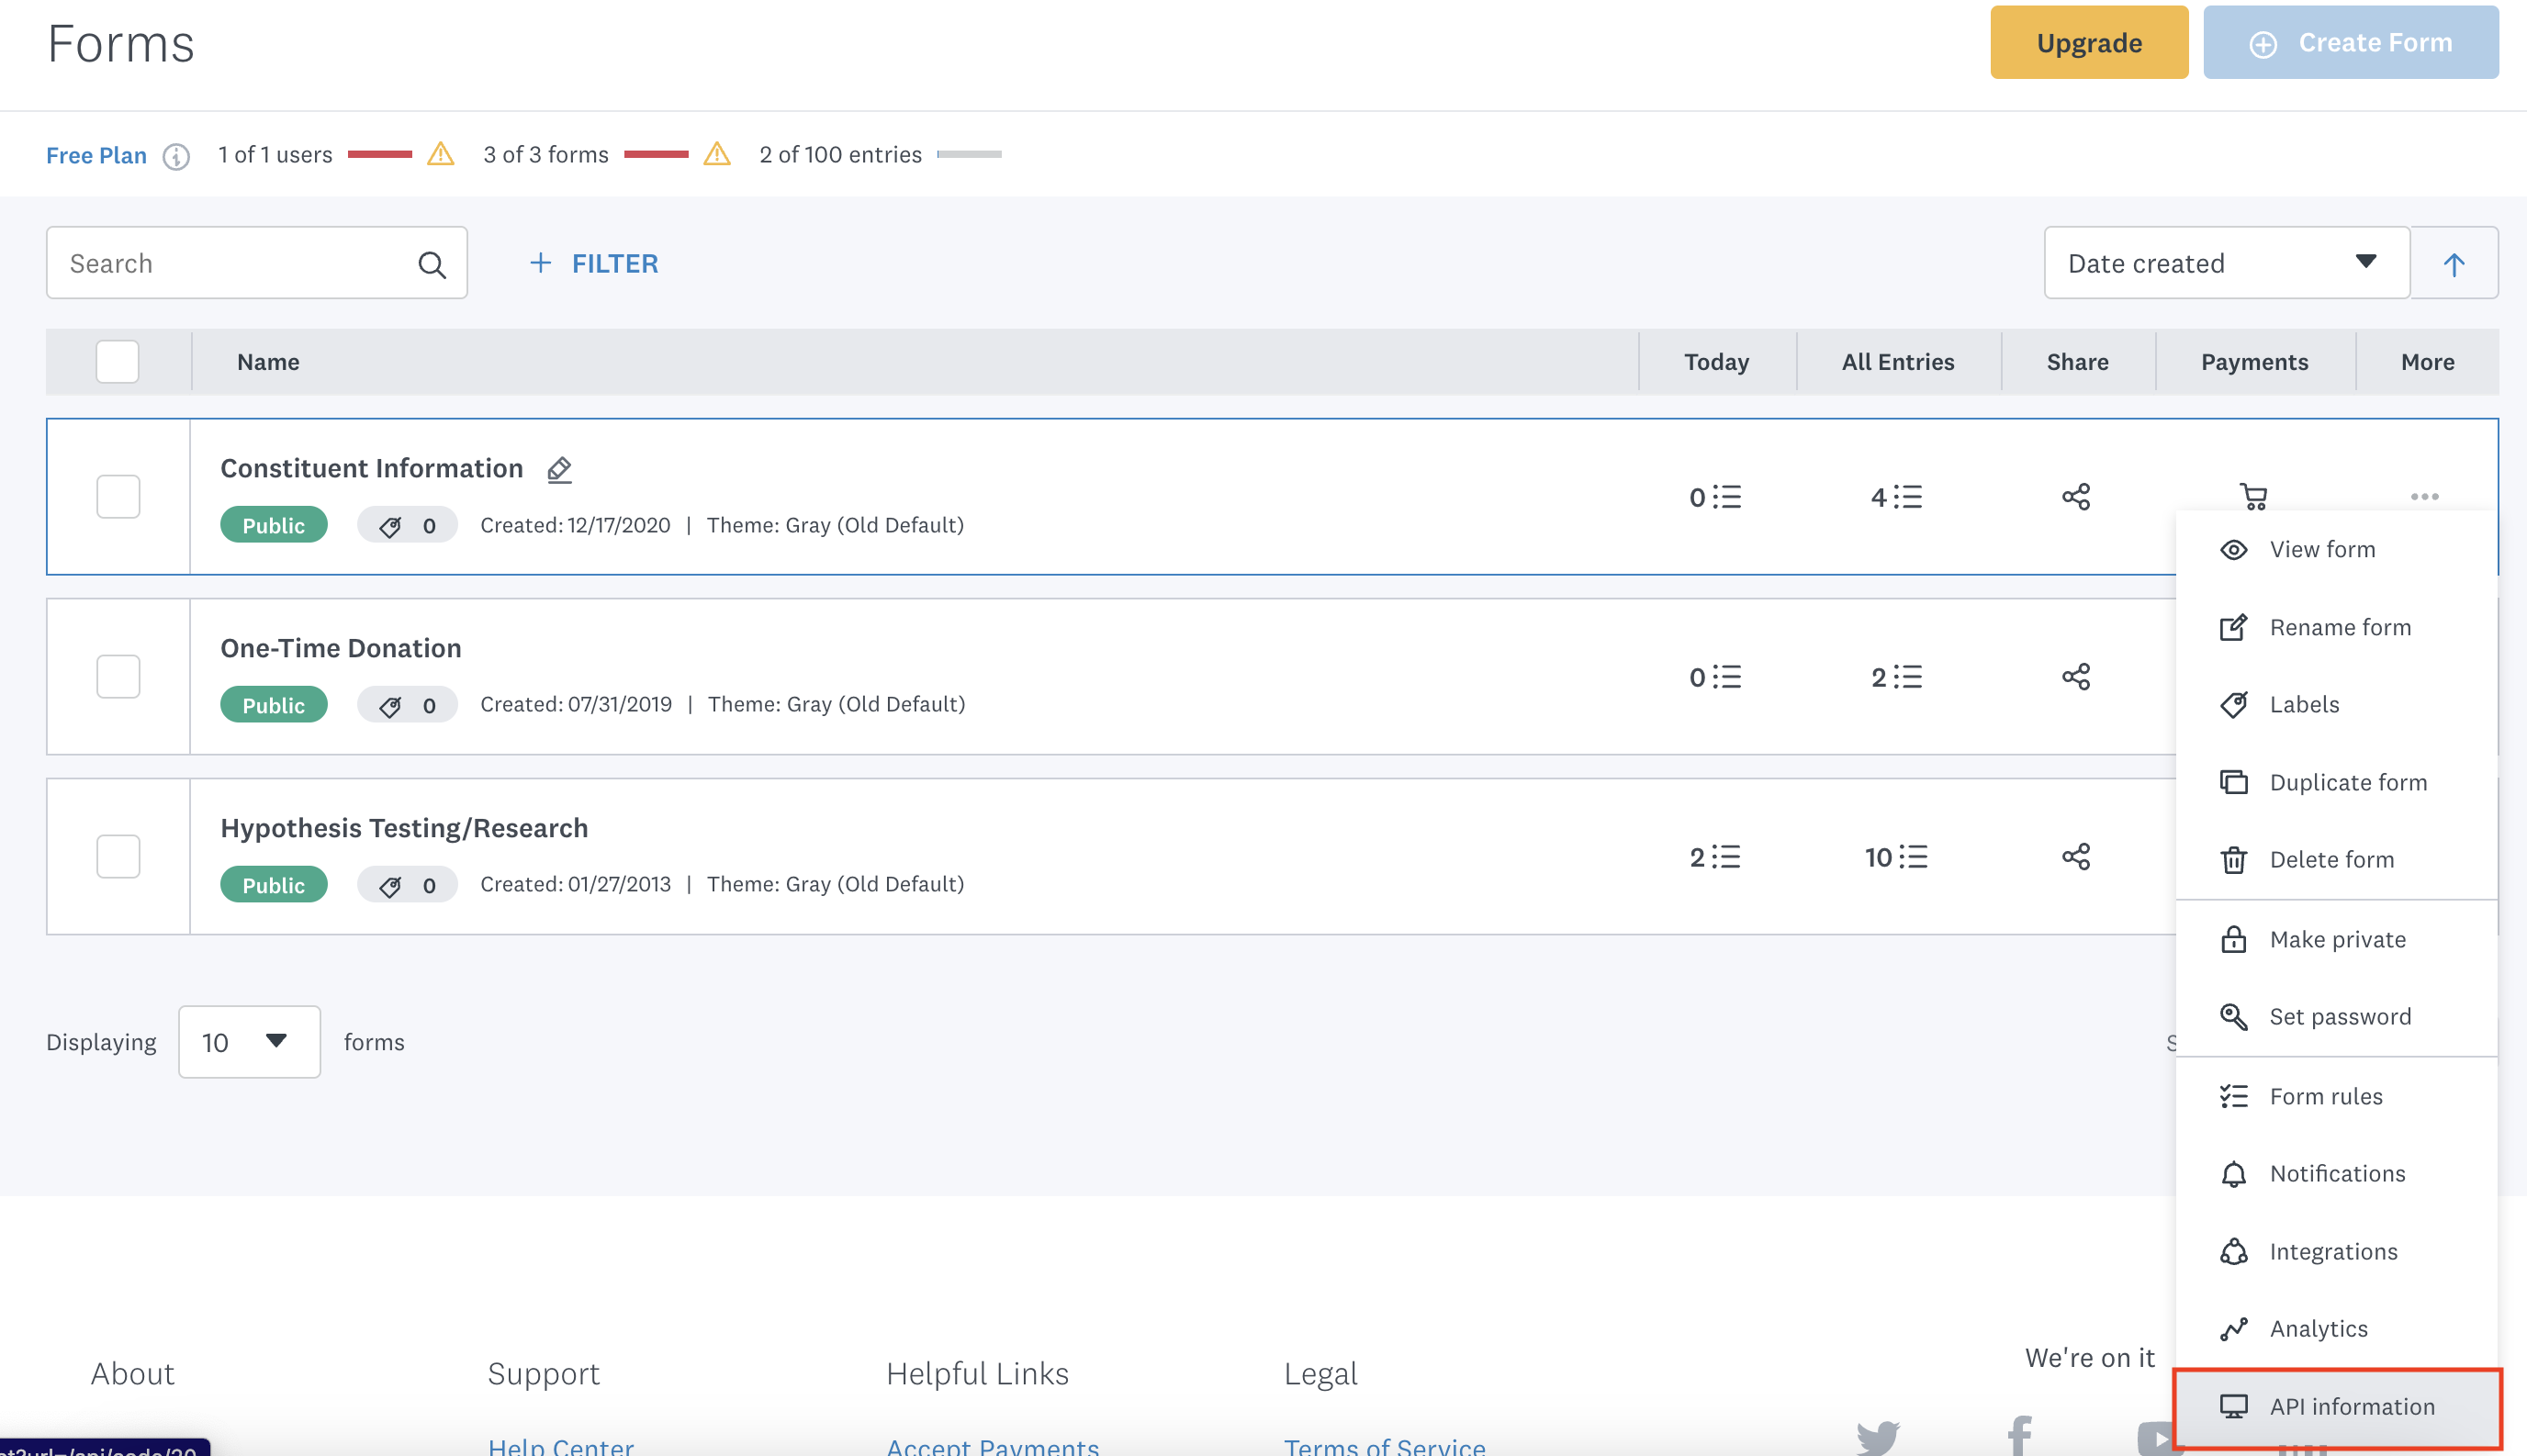
Task: Click the Upgrade button
Action: pyautogui.click(x=2088, y=43)
